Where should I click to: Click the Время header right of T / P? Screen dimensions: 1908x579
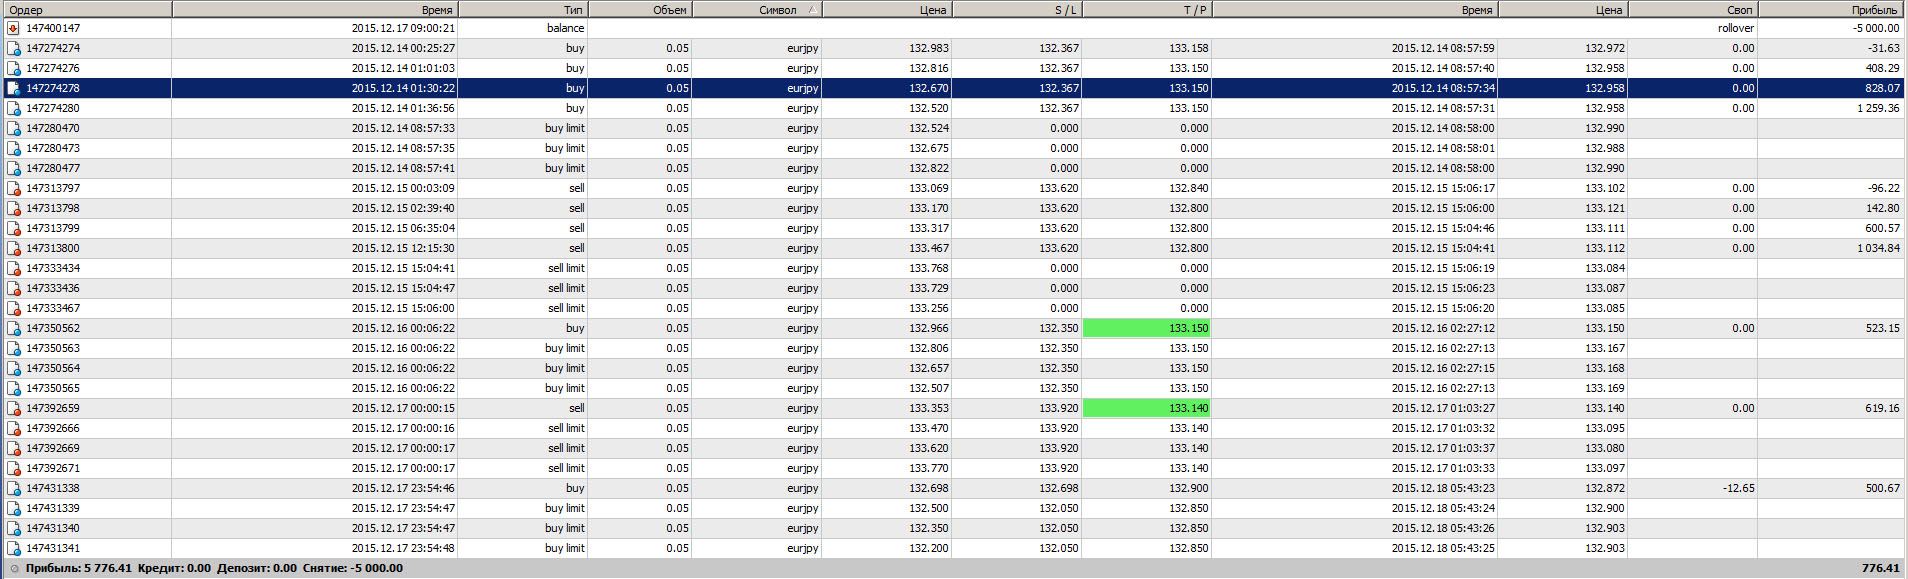[1355, 9]
